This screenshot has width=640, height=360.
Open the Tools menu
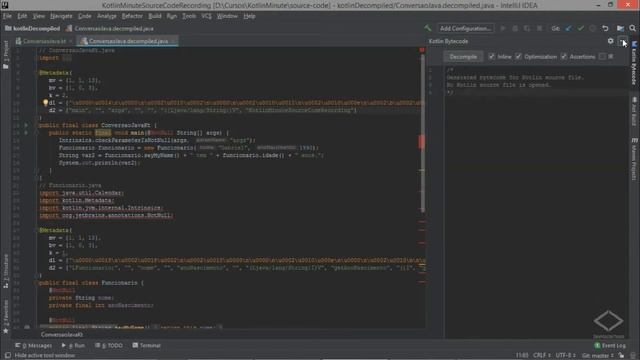(189, 16)
